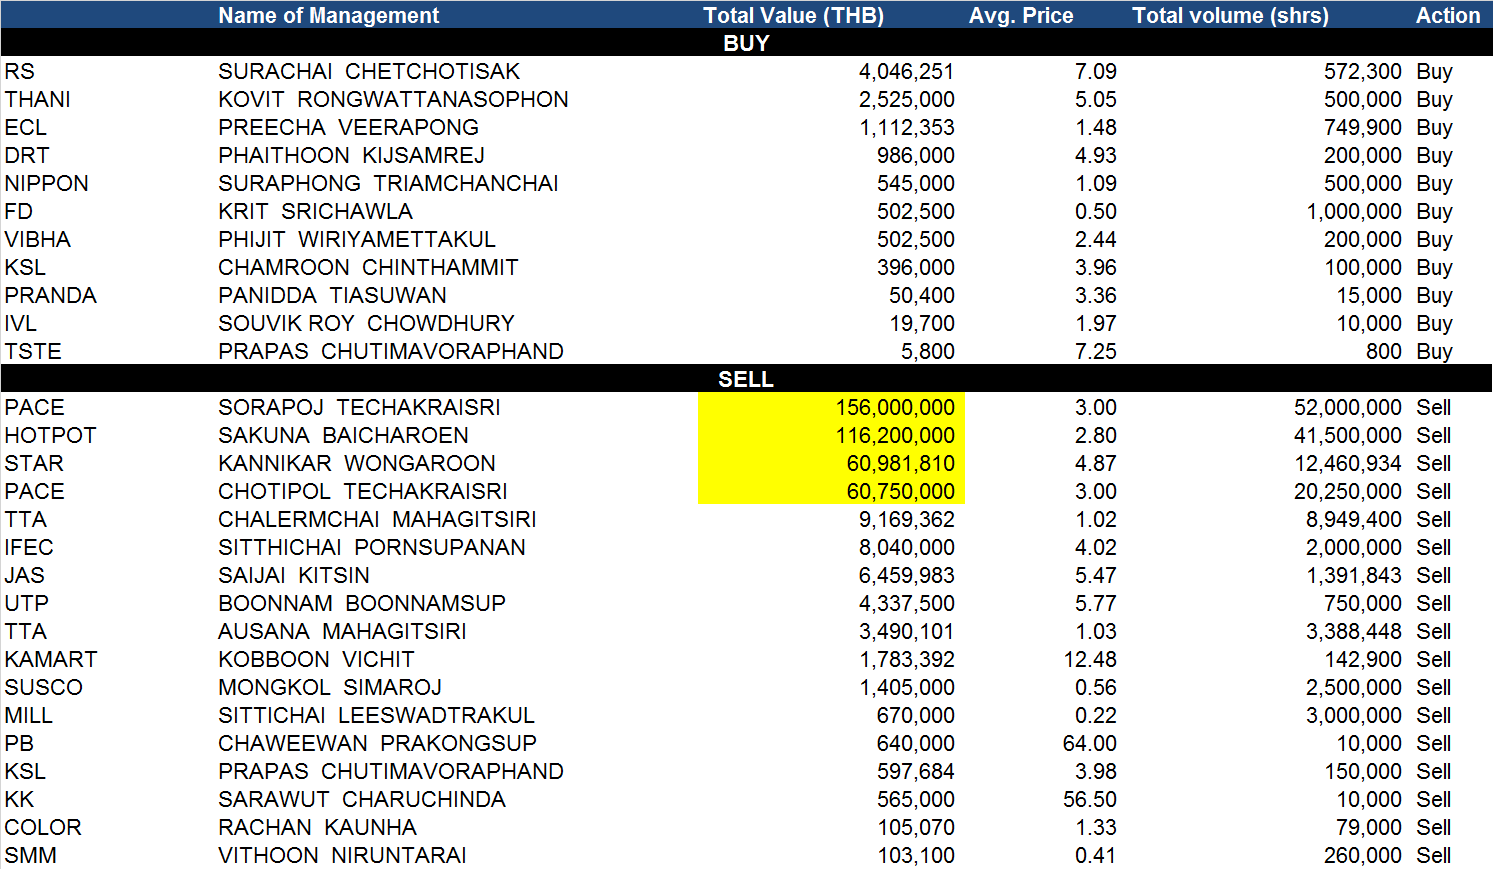Click highlighted value 156,000,000
Image resolution: width=1493 pixels, height=869 pixels.
[895, 407]
